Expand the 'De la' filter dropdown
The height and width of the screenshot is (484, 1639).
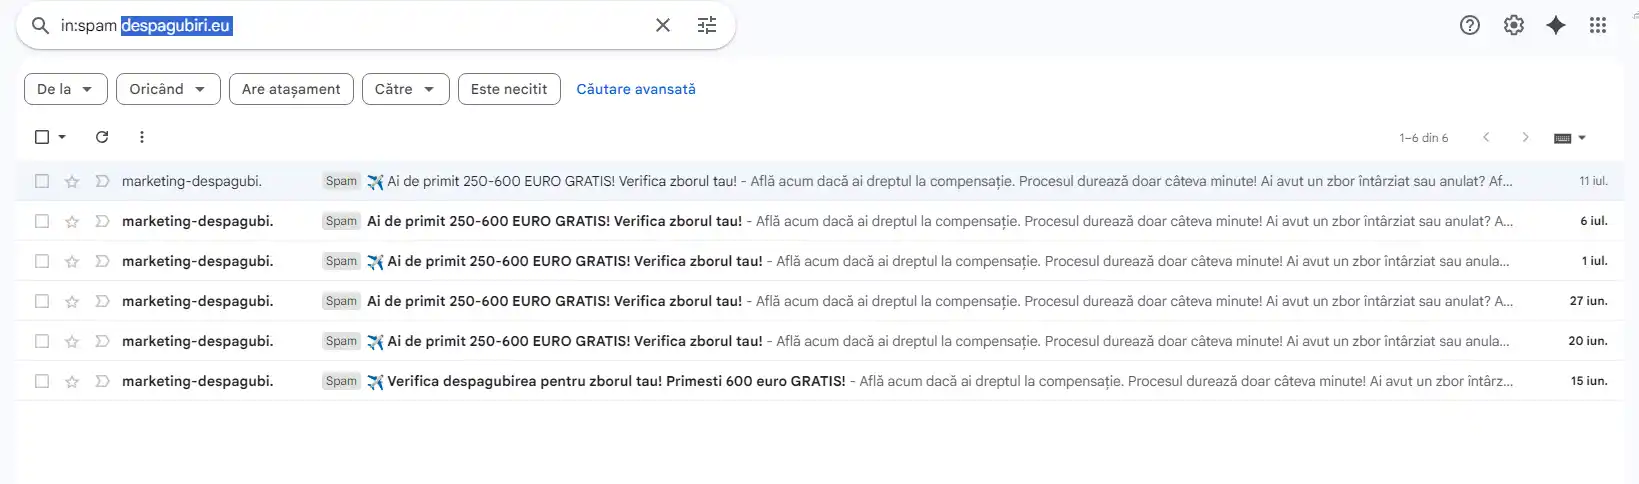coord(65,89)
